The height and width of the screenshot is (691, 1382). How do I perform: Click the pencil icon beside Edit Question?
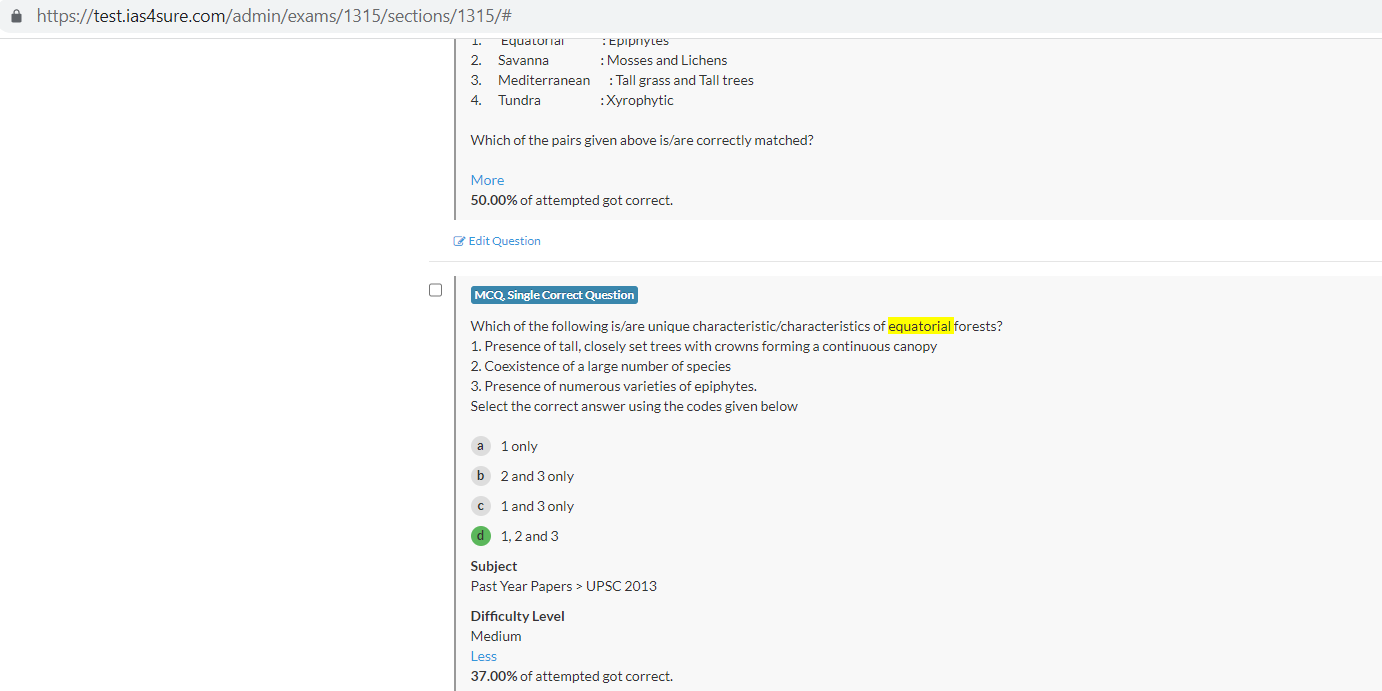point(459,241)
